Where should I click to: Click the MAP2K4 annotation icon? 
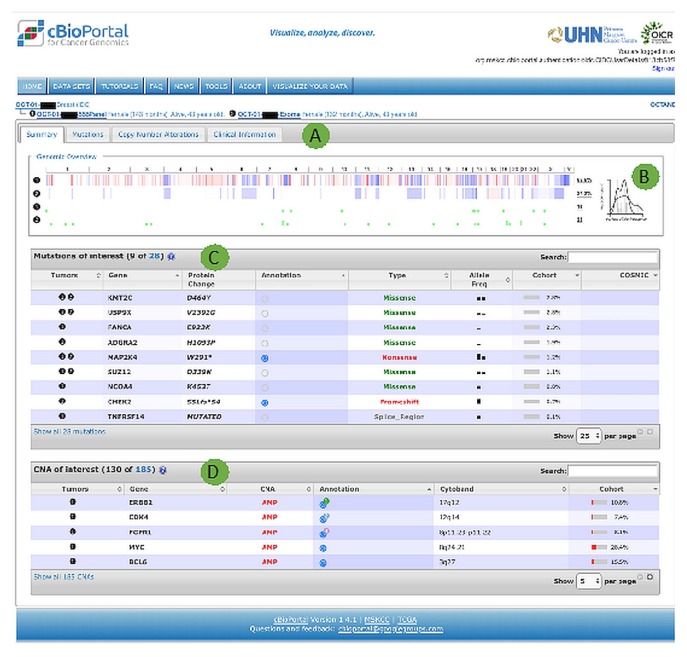click(264, 355)
